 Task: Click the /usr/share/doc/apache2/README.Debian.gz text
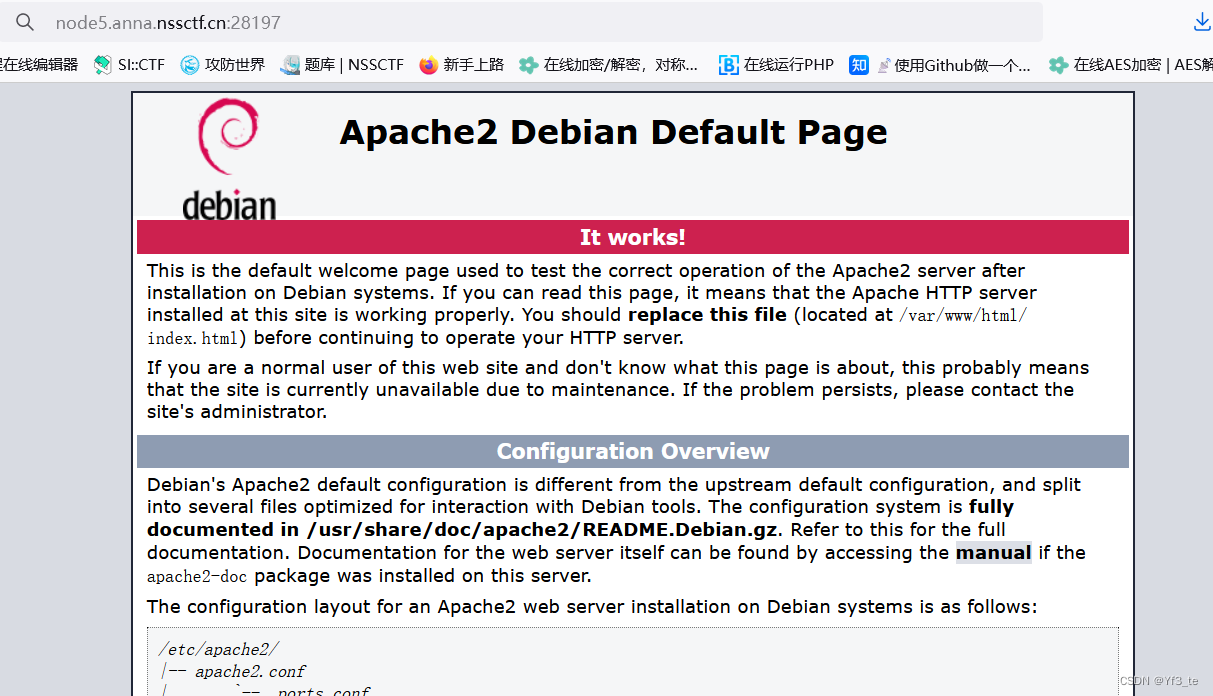(540, 530)
